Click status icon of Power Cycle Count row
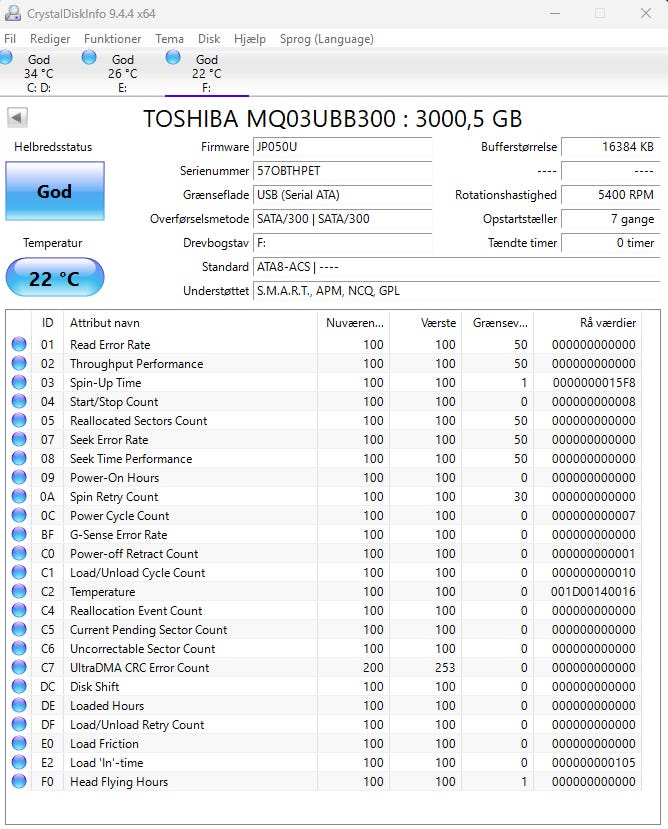Image resolution: width=668 pixels, height=829 pixels. click(19, 515)
